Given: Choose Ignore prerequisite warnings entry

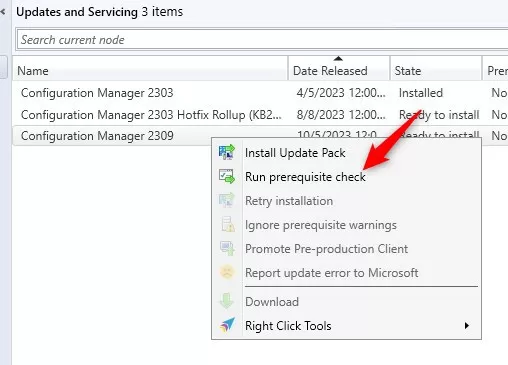Looking at the screenshot, I should click(x=346, y=225).
